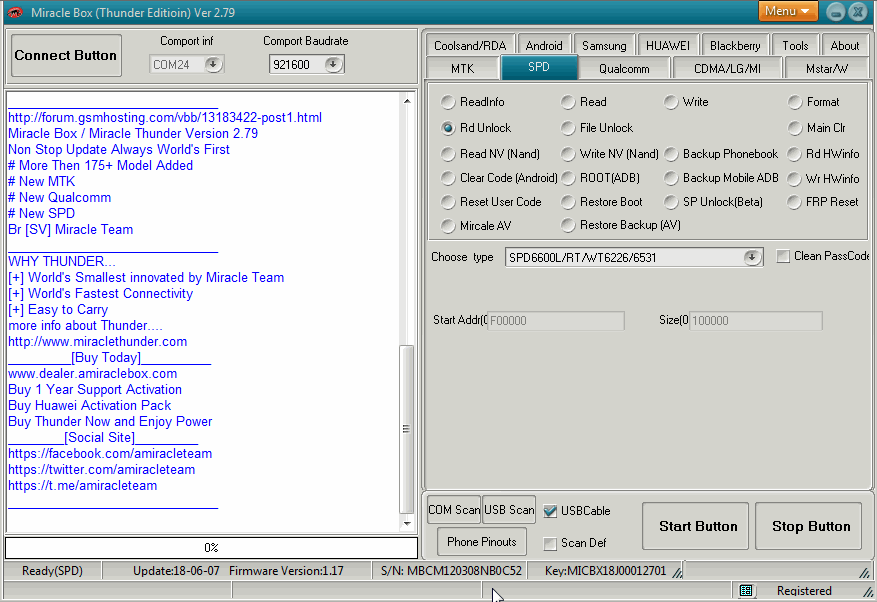The image size is (877, 602).
Task: Open the facebook.com/amiracleteam link
Action: click(110, 453)
